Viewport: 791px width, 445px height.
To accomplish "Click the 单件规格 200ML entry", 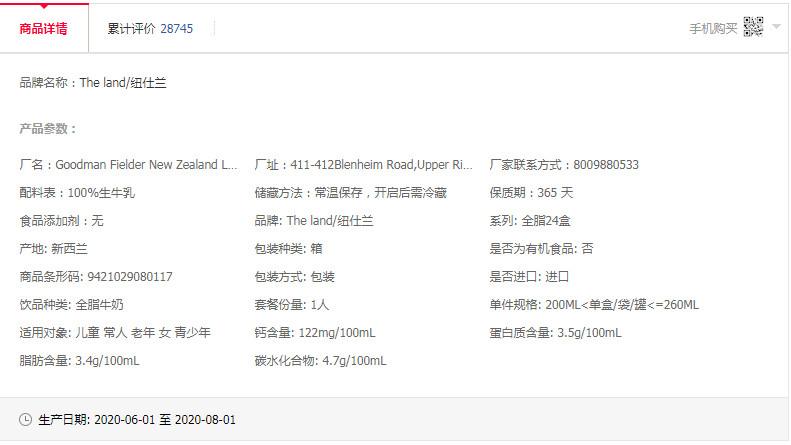I will 594,304.
